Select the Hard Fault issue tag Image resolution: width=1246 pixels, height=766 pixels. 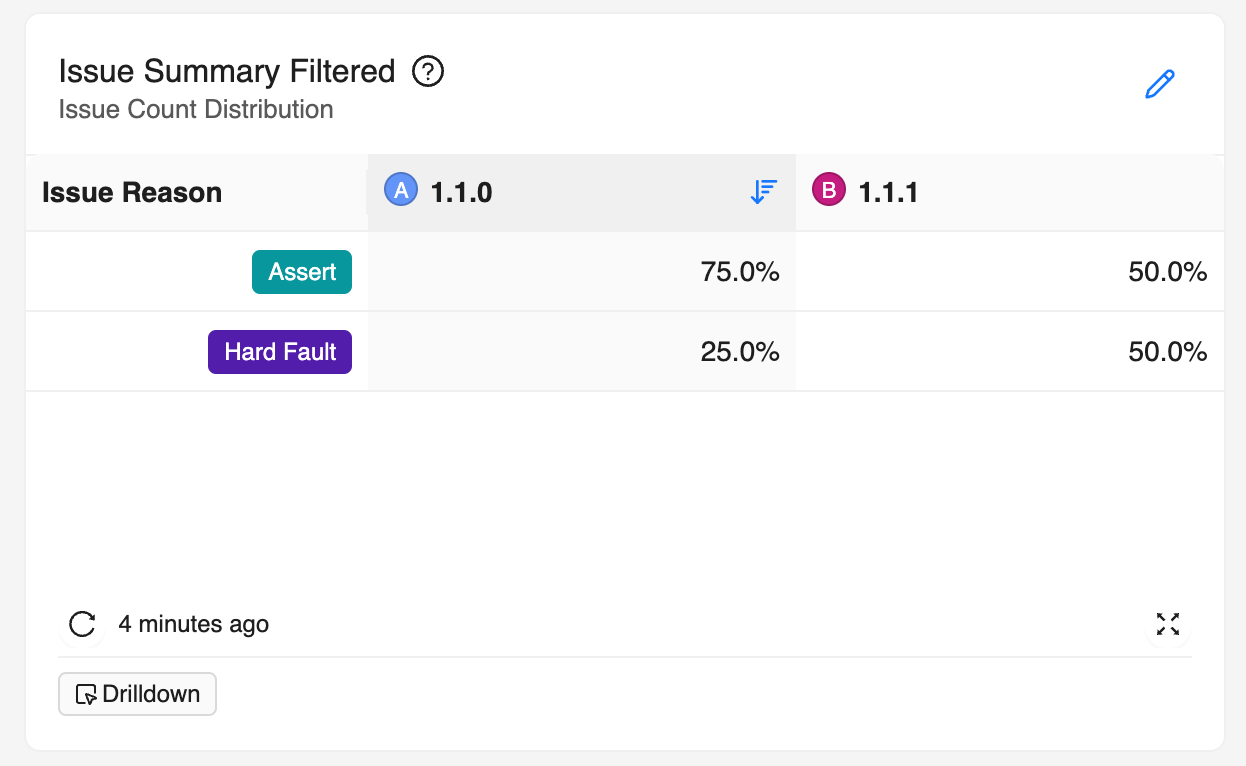point(280,352)
